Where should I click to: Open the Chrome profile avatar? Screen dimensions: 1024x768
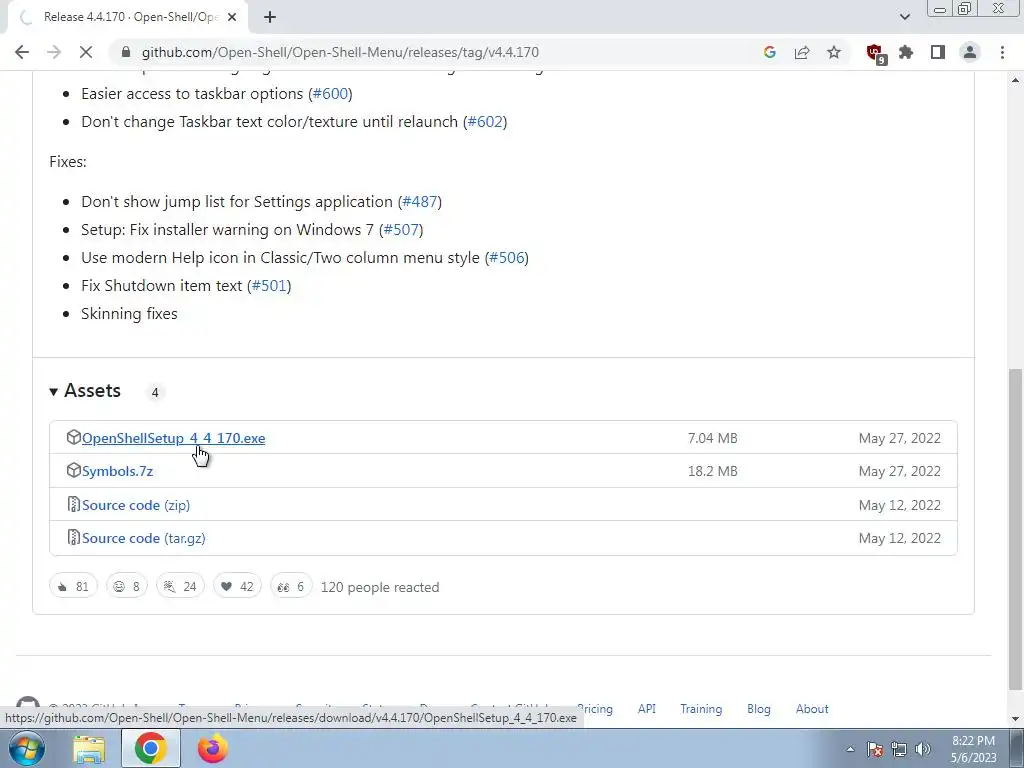(x=970, y=52)
